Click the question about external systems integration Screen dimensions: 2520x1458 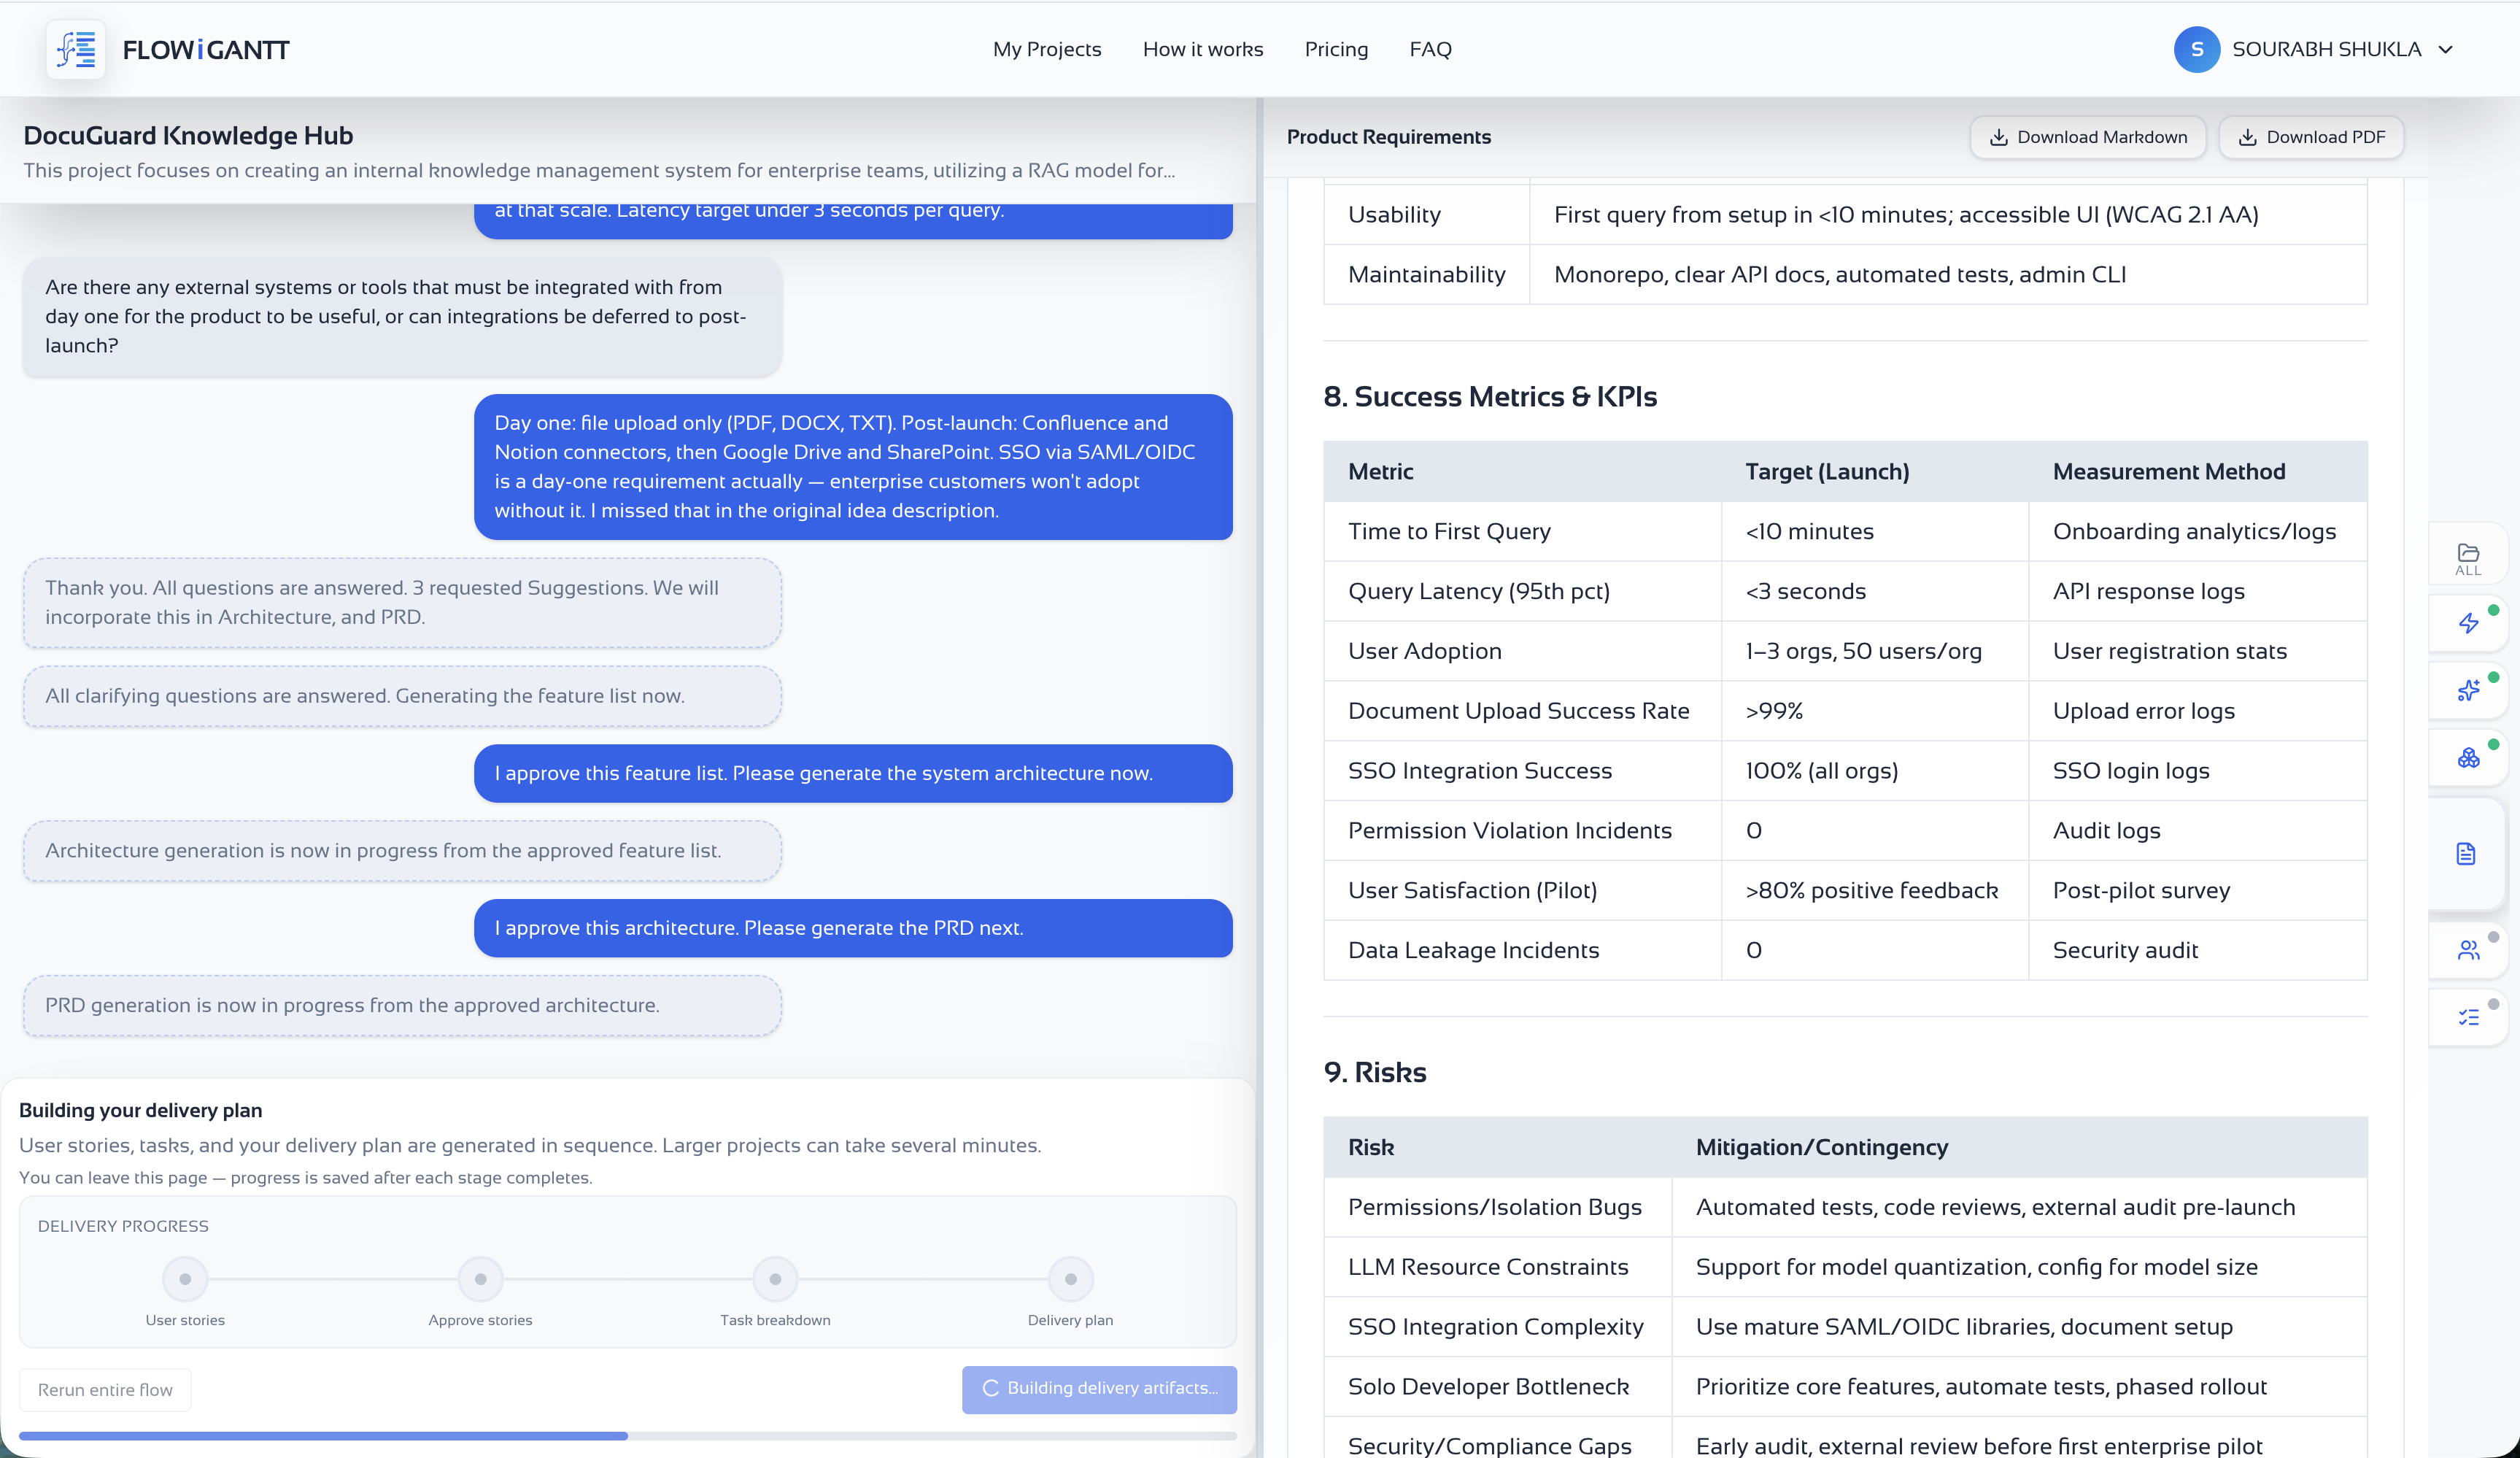click(402, 316)
